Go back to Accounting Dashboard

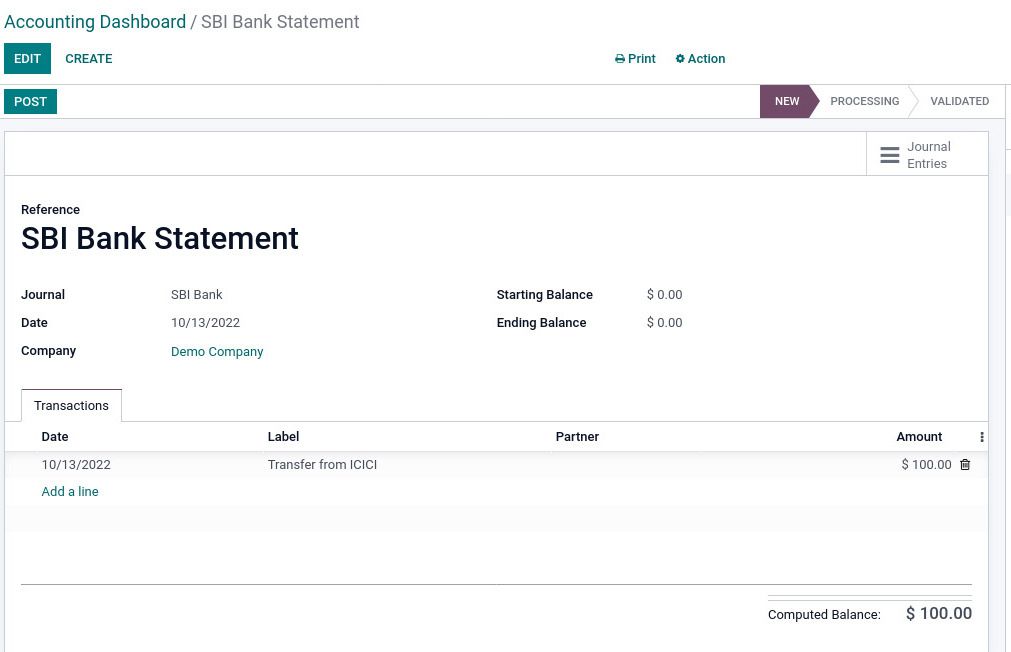pos(95,22)
